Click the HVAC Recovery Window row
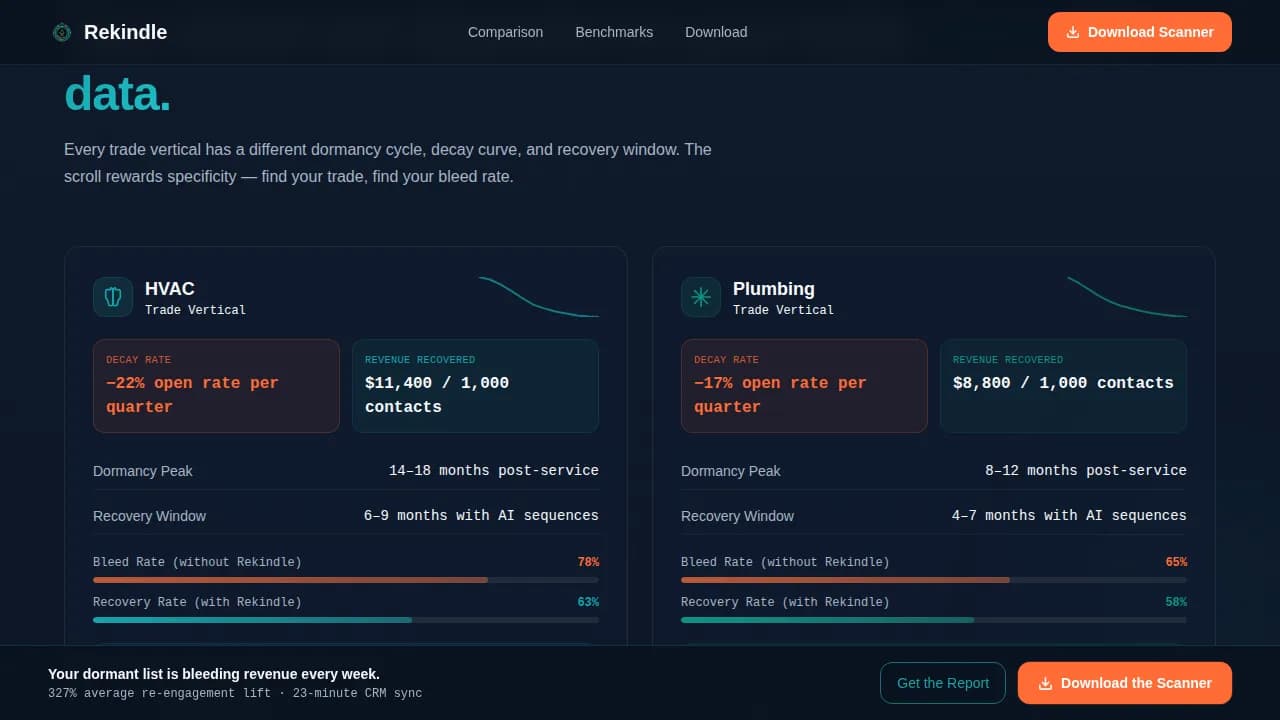The height and width of the screenshot is (720, 1280). point(345,515)
